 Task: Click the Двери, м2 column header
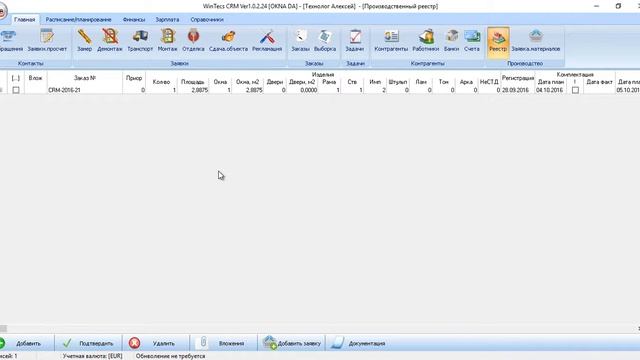tap(302, 82)
